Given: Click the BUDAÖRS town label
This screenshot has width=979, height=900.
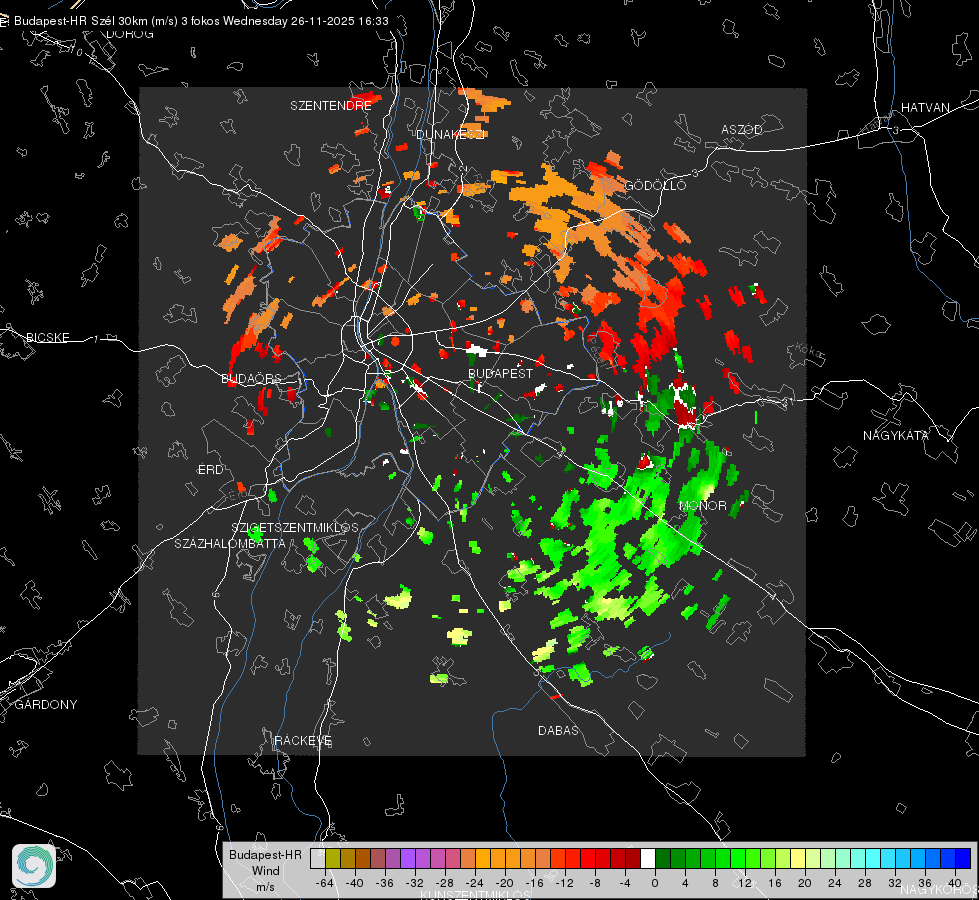Looking at the screenshot, I should [x=251, y=378].
